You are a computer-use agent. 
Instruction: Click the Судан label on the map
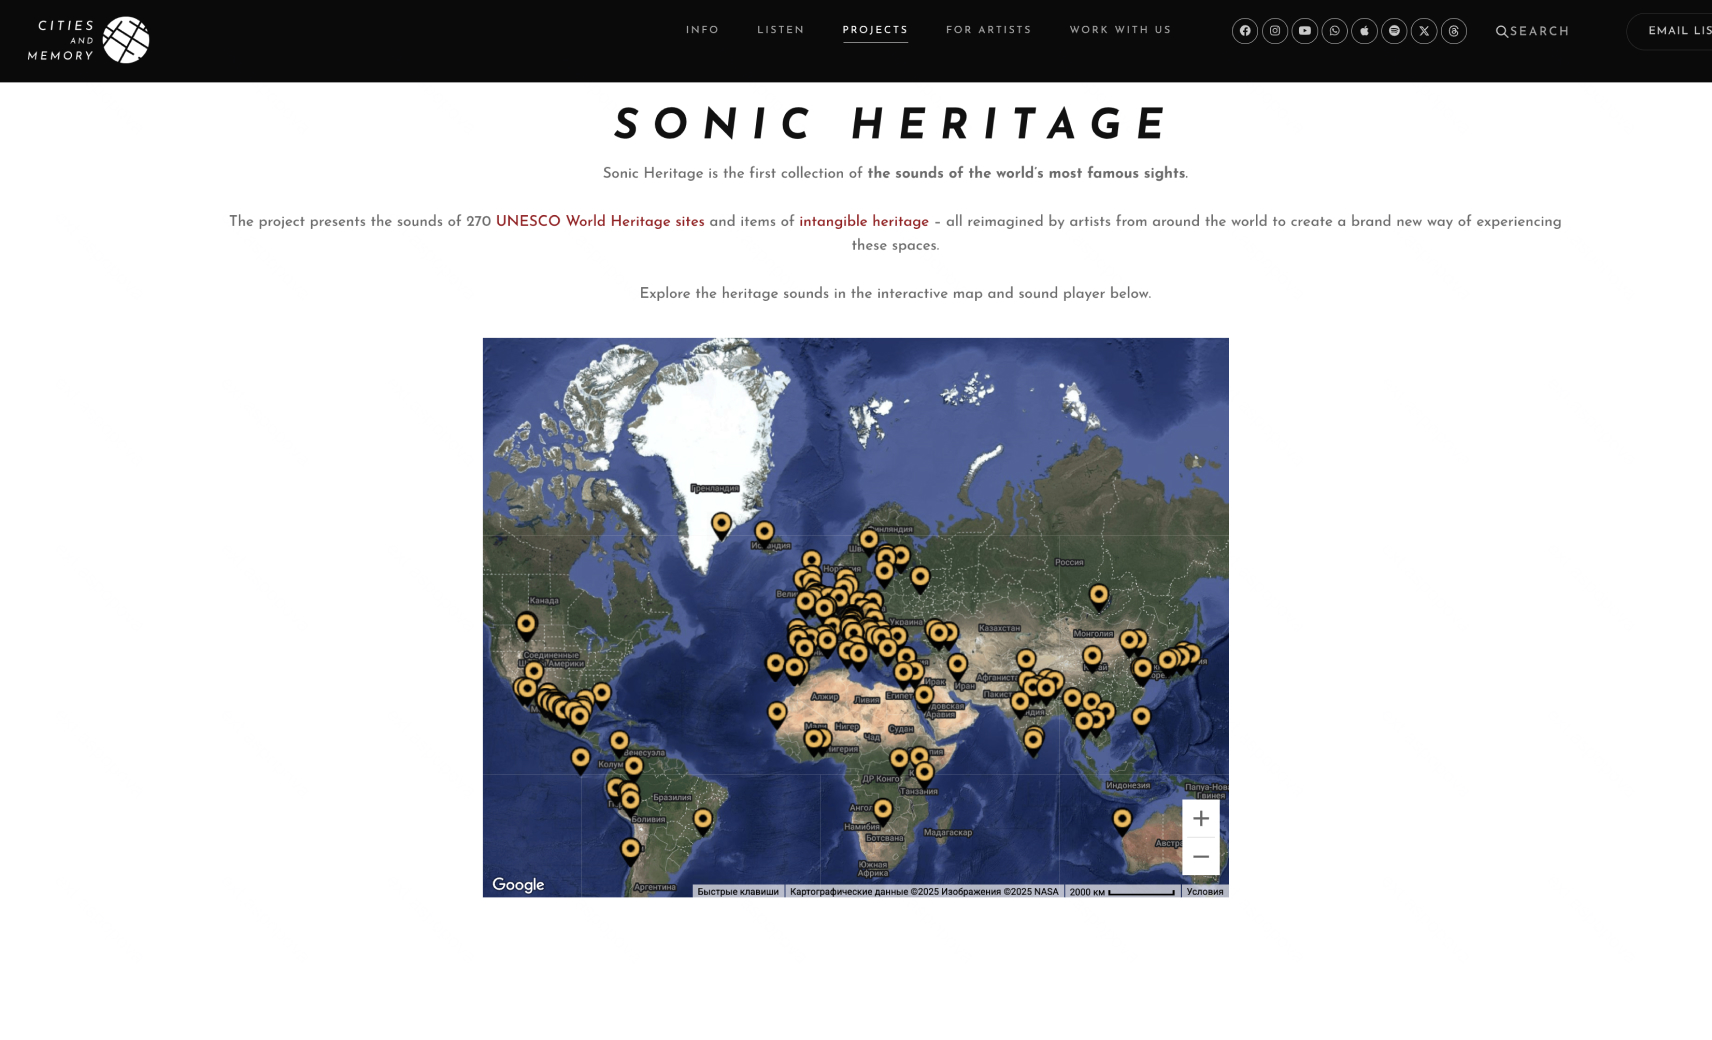(901, 728)
